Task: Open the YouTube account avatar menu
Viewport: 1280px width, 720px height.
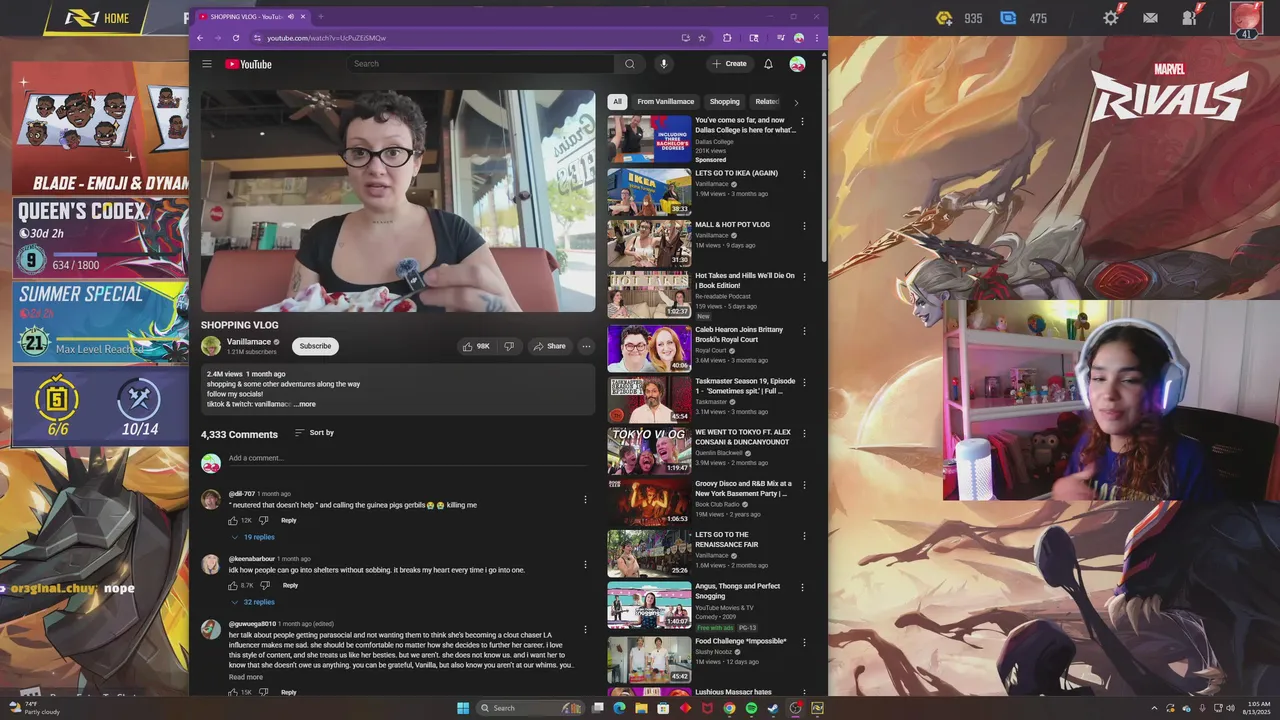Action: coord(797,64)
